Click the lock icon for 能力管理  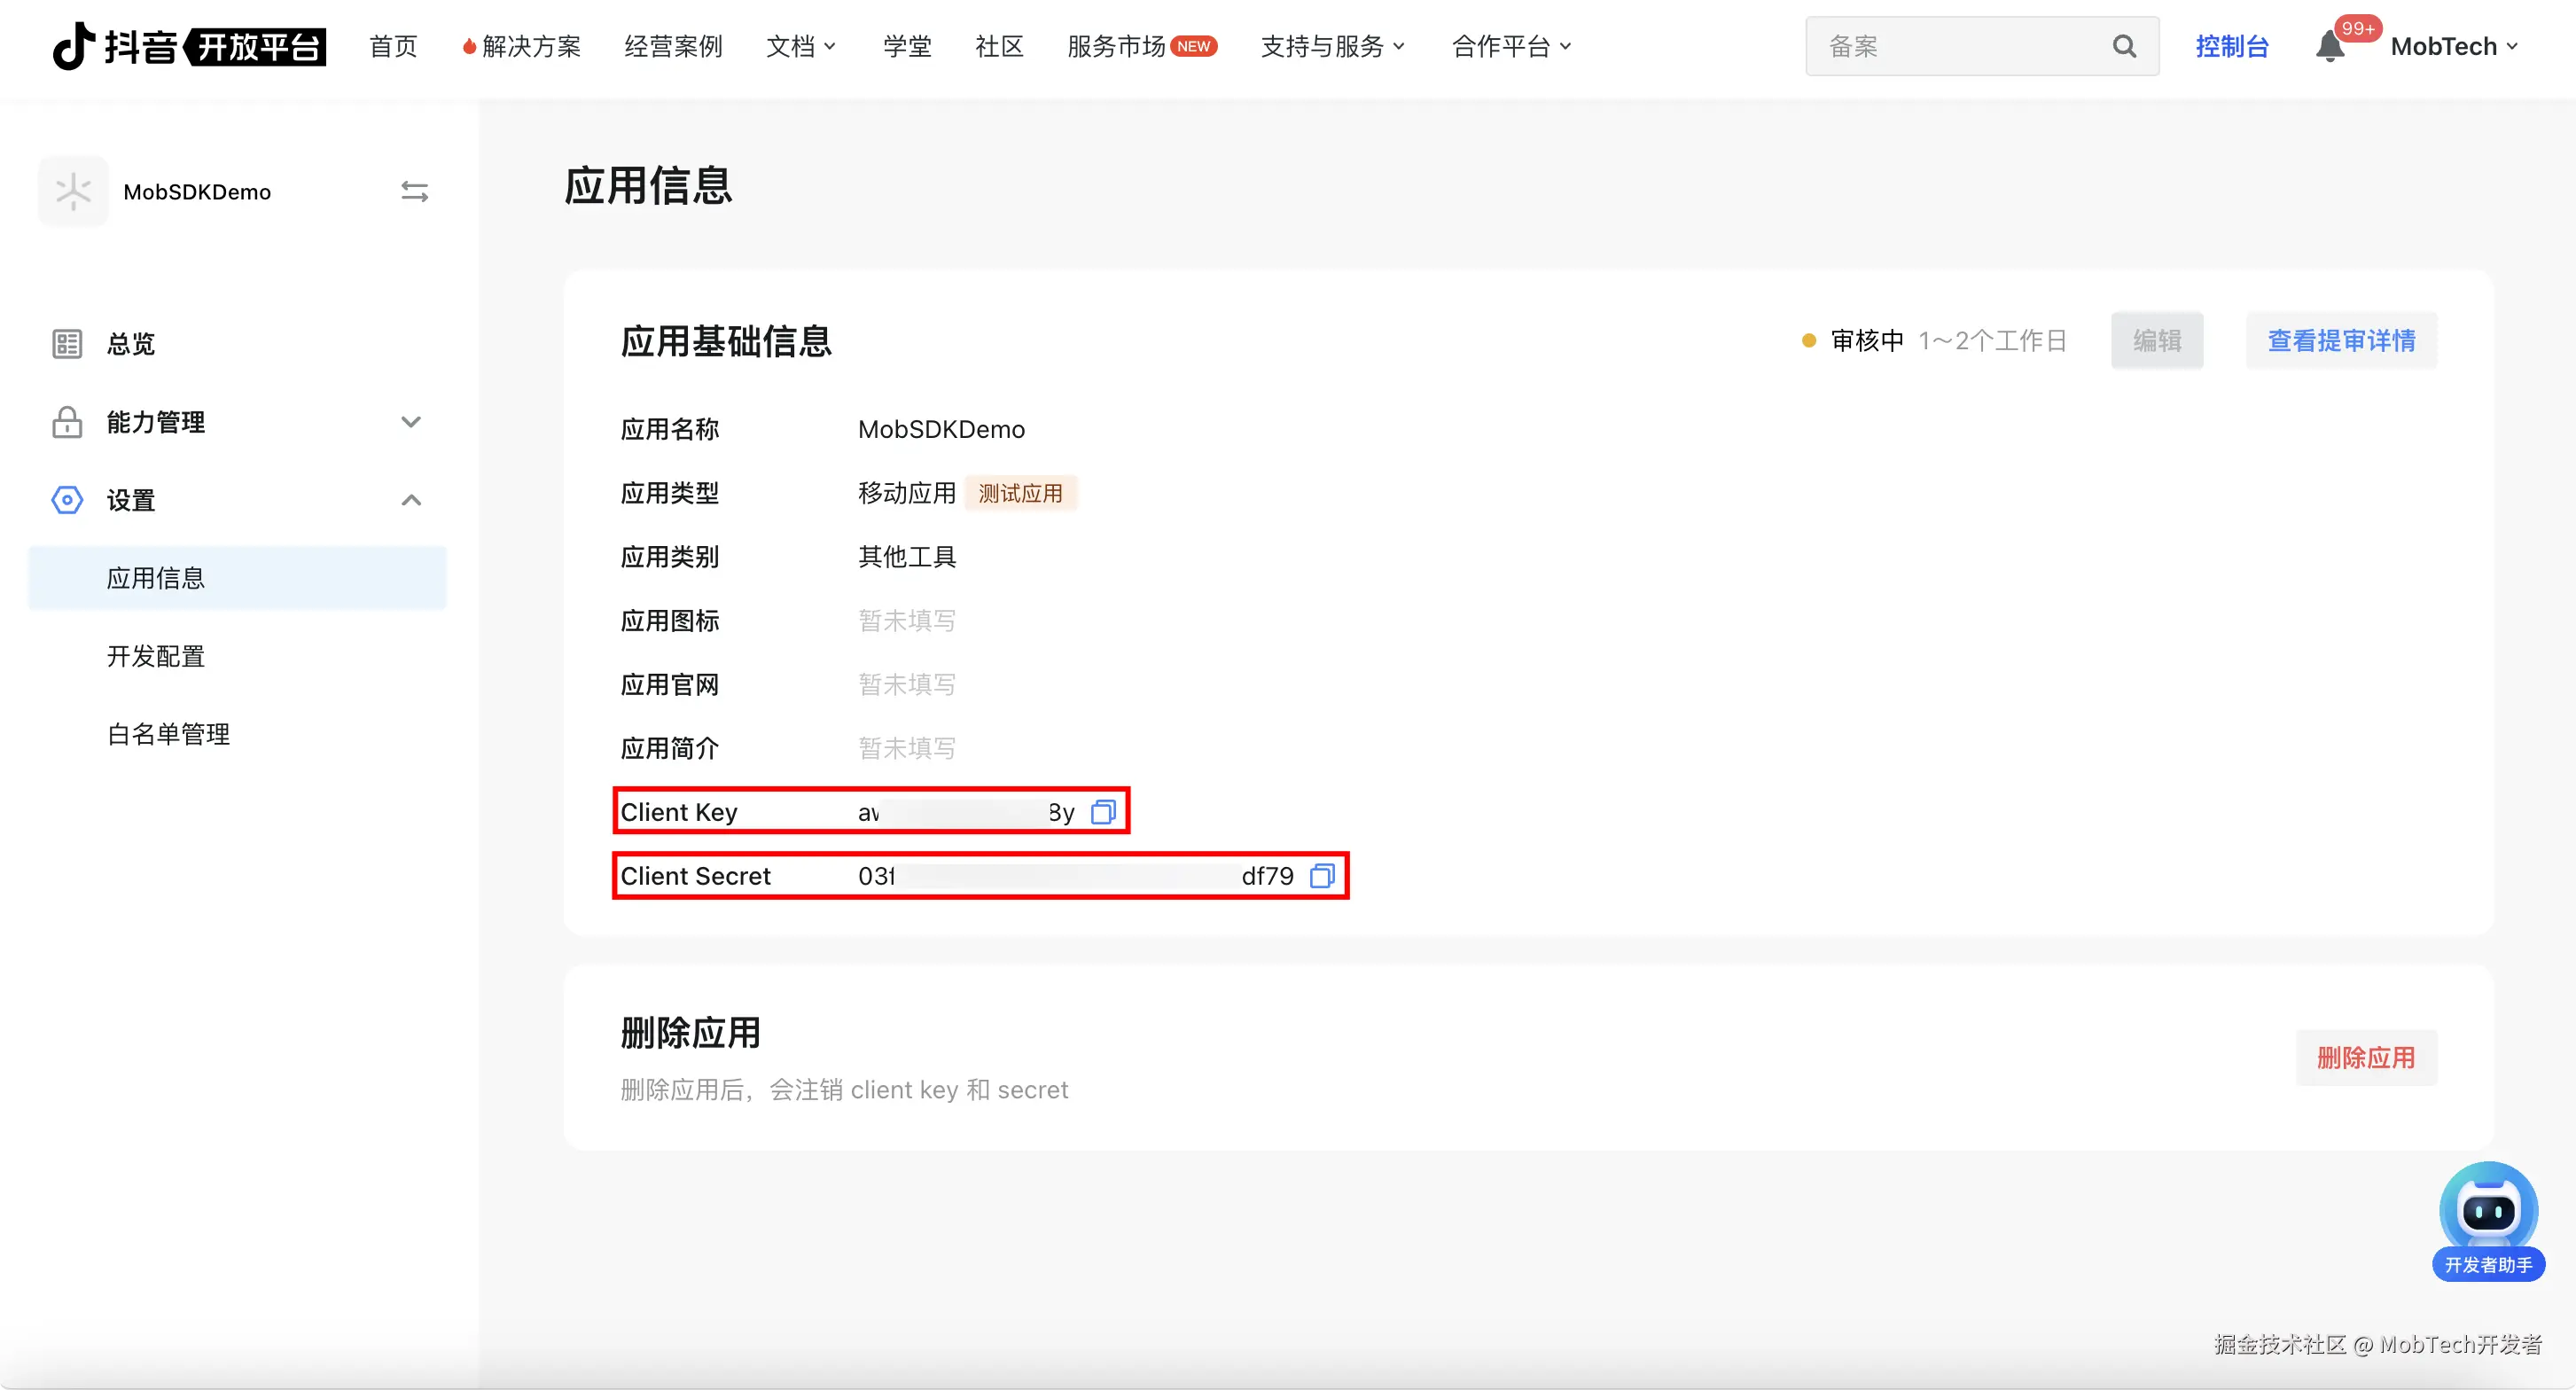[x=67, y=422]
